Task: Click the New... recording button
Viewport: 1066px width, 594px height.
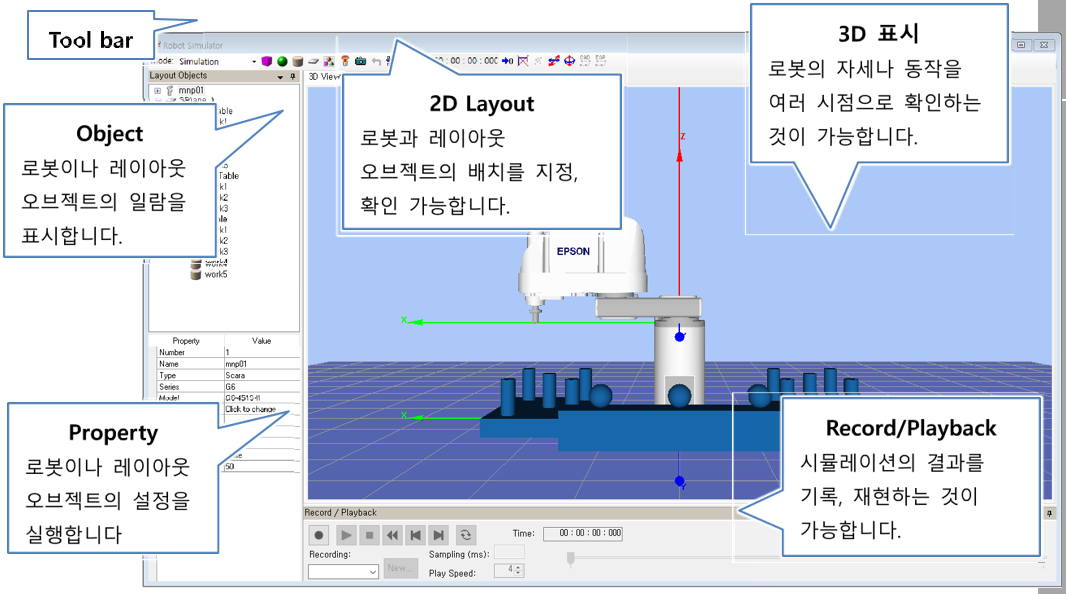Action: point(400,568)
